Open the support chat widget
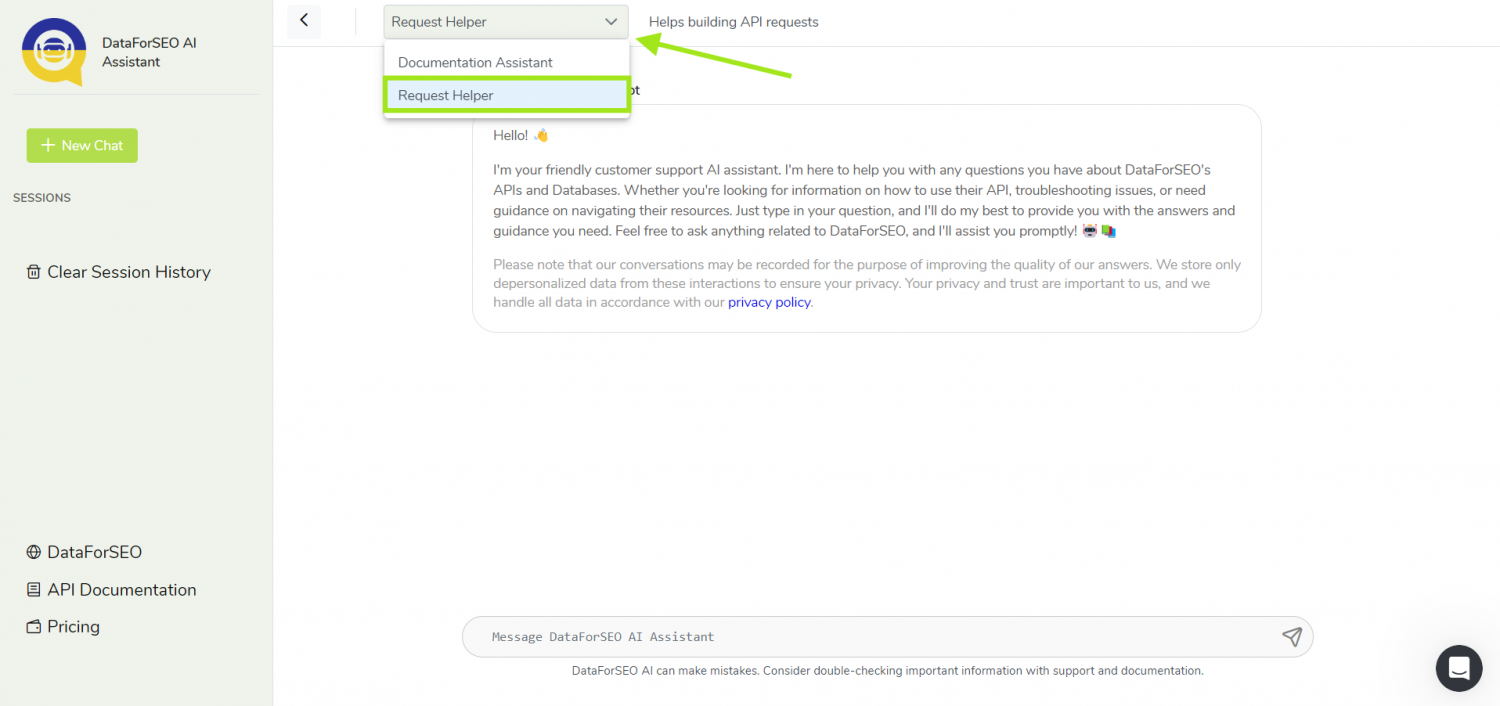Viewport: 1500px width, 706px height. pos(1459,668)
